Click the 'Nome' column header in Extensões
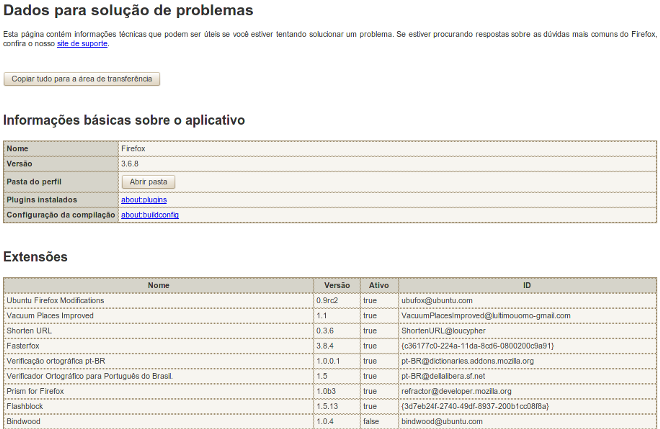660x429 pixels. click(x=159, y=285)
